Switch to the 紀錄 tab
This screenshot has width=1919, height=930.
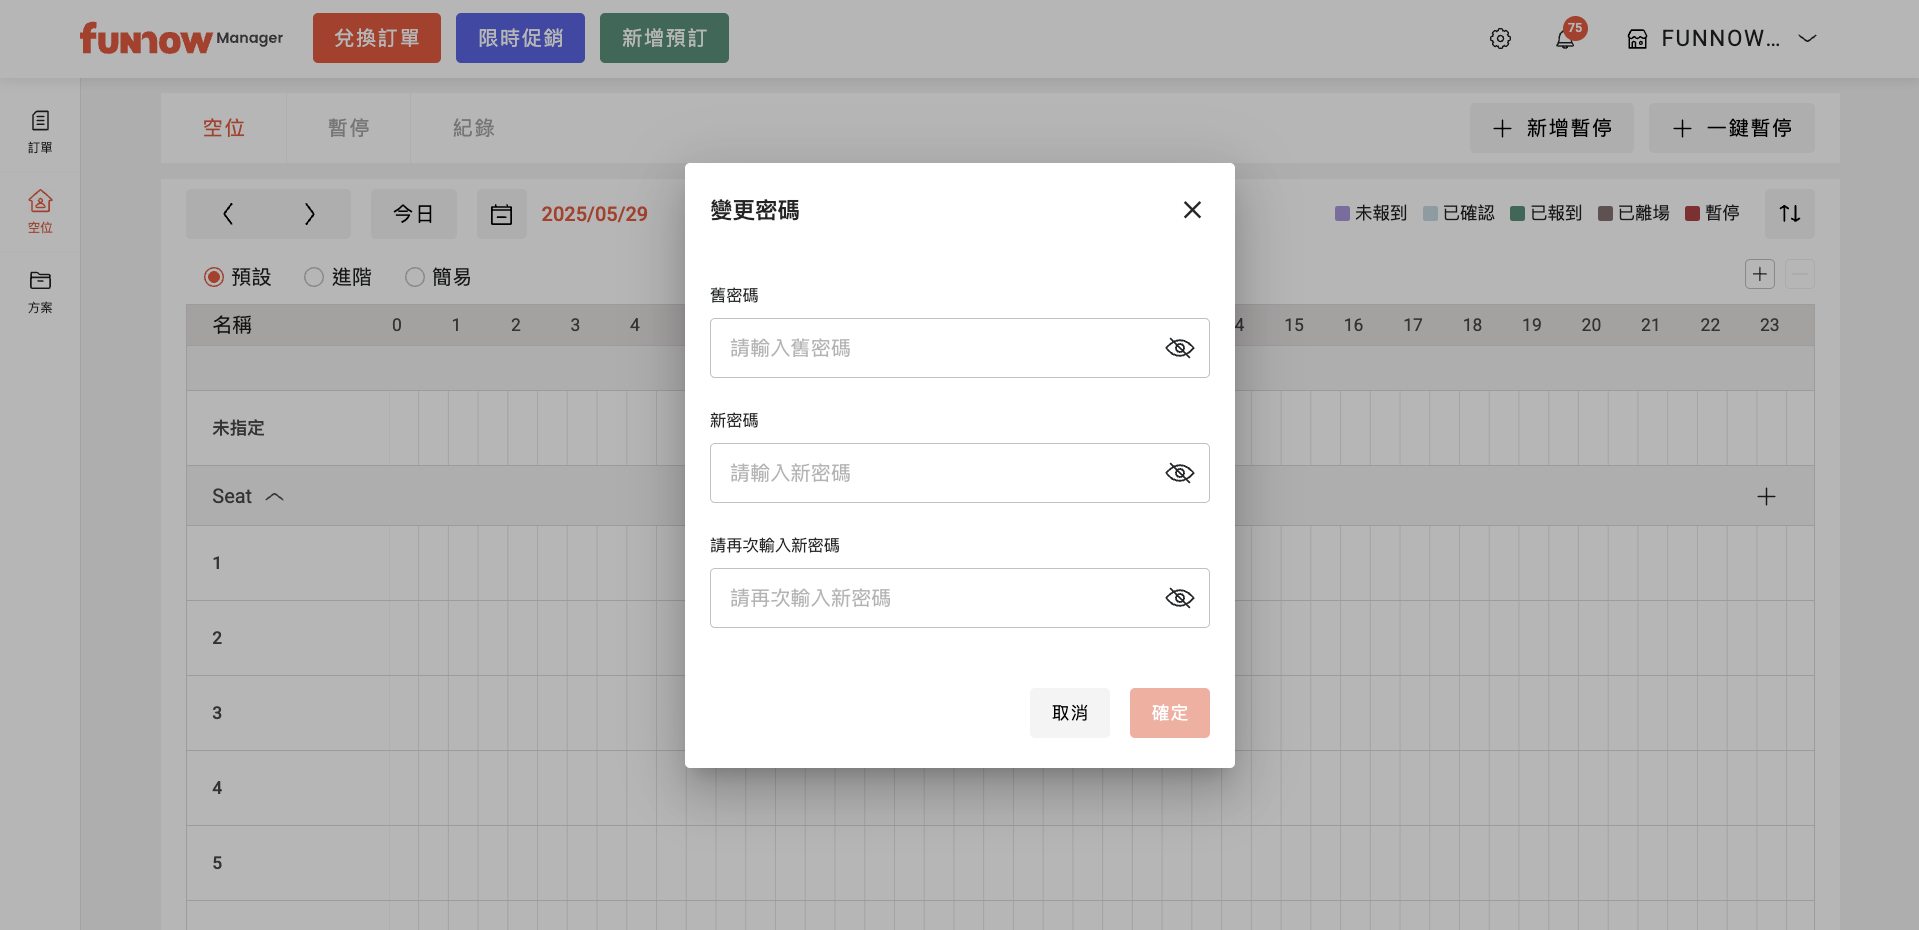[473, 128]
